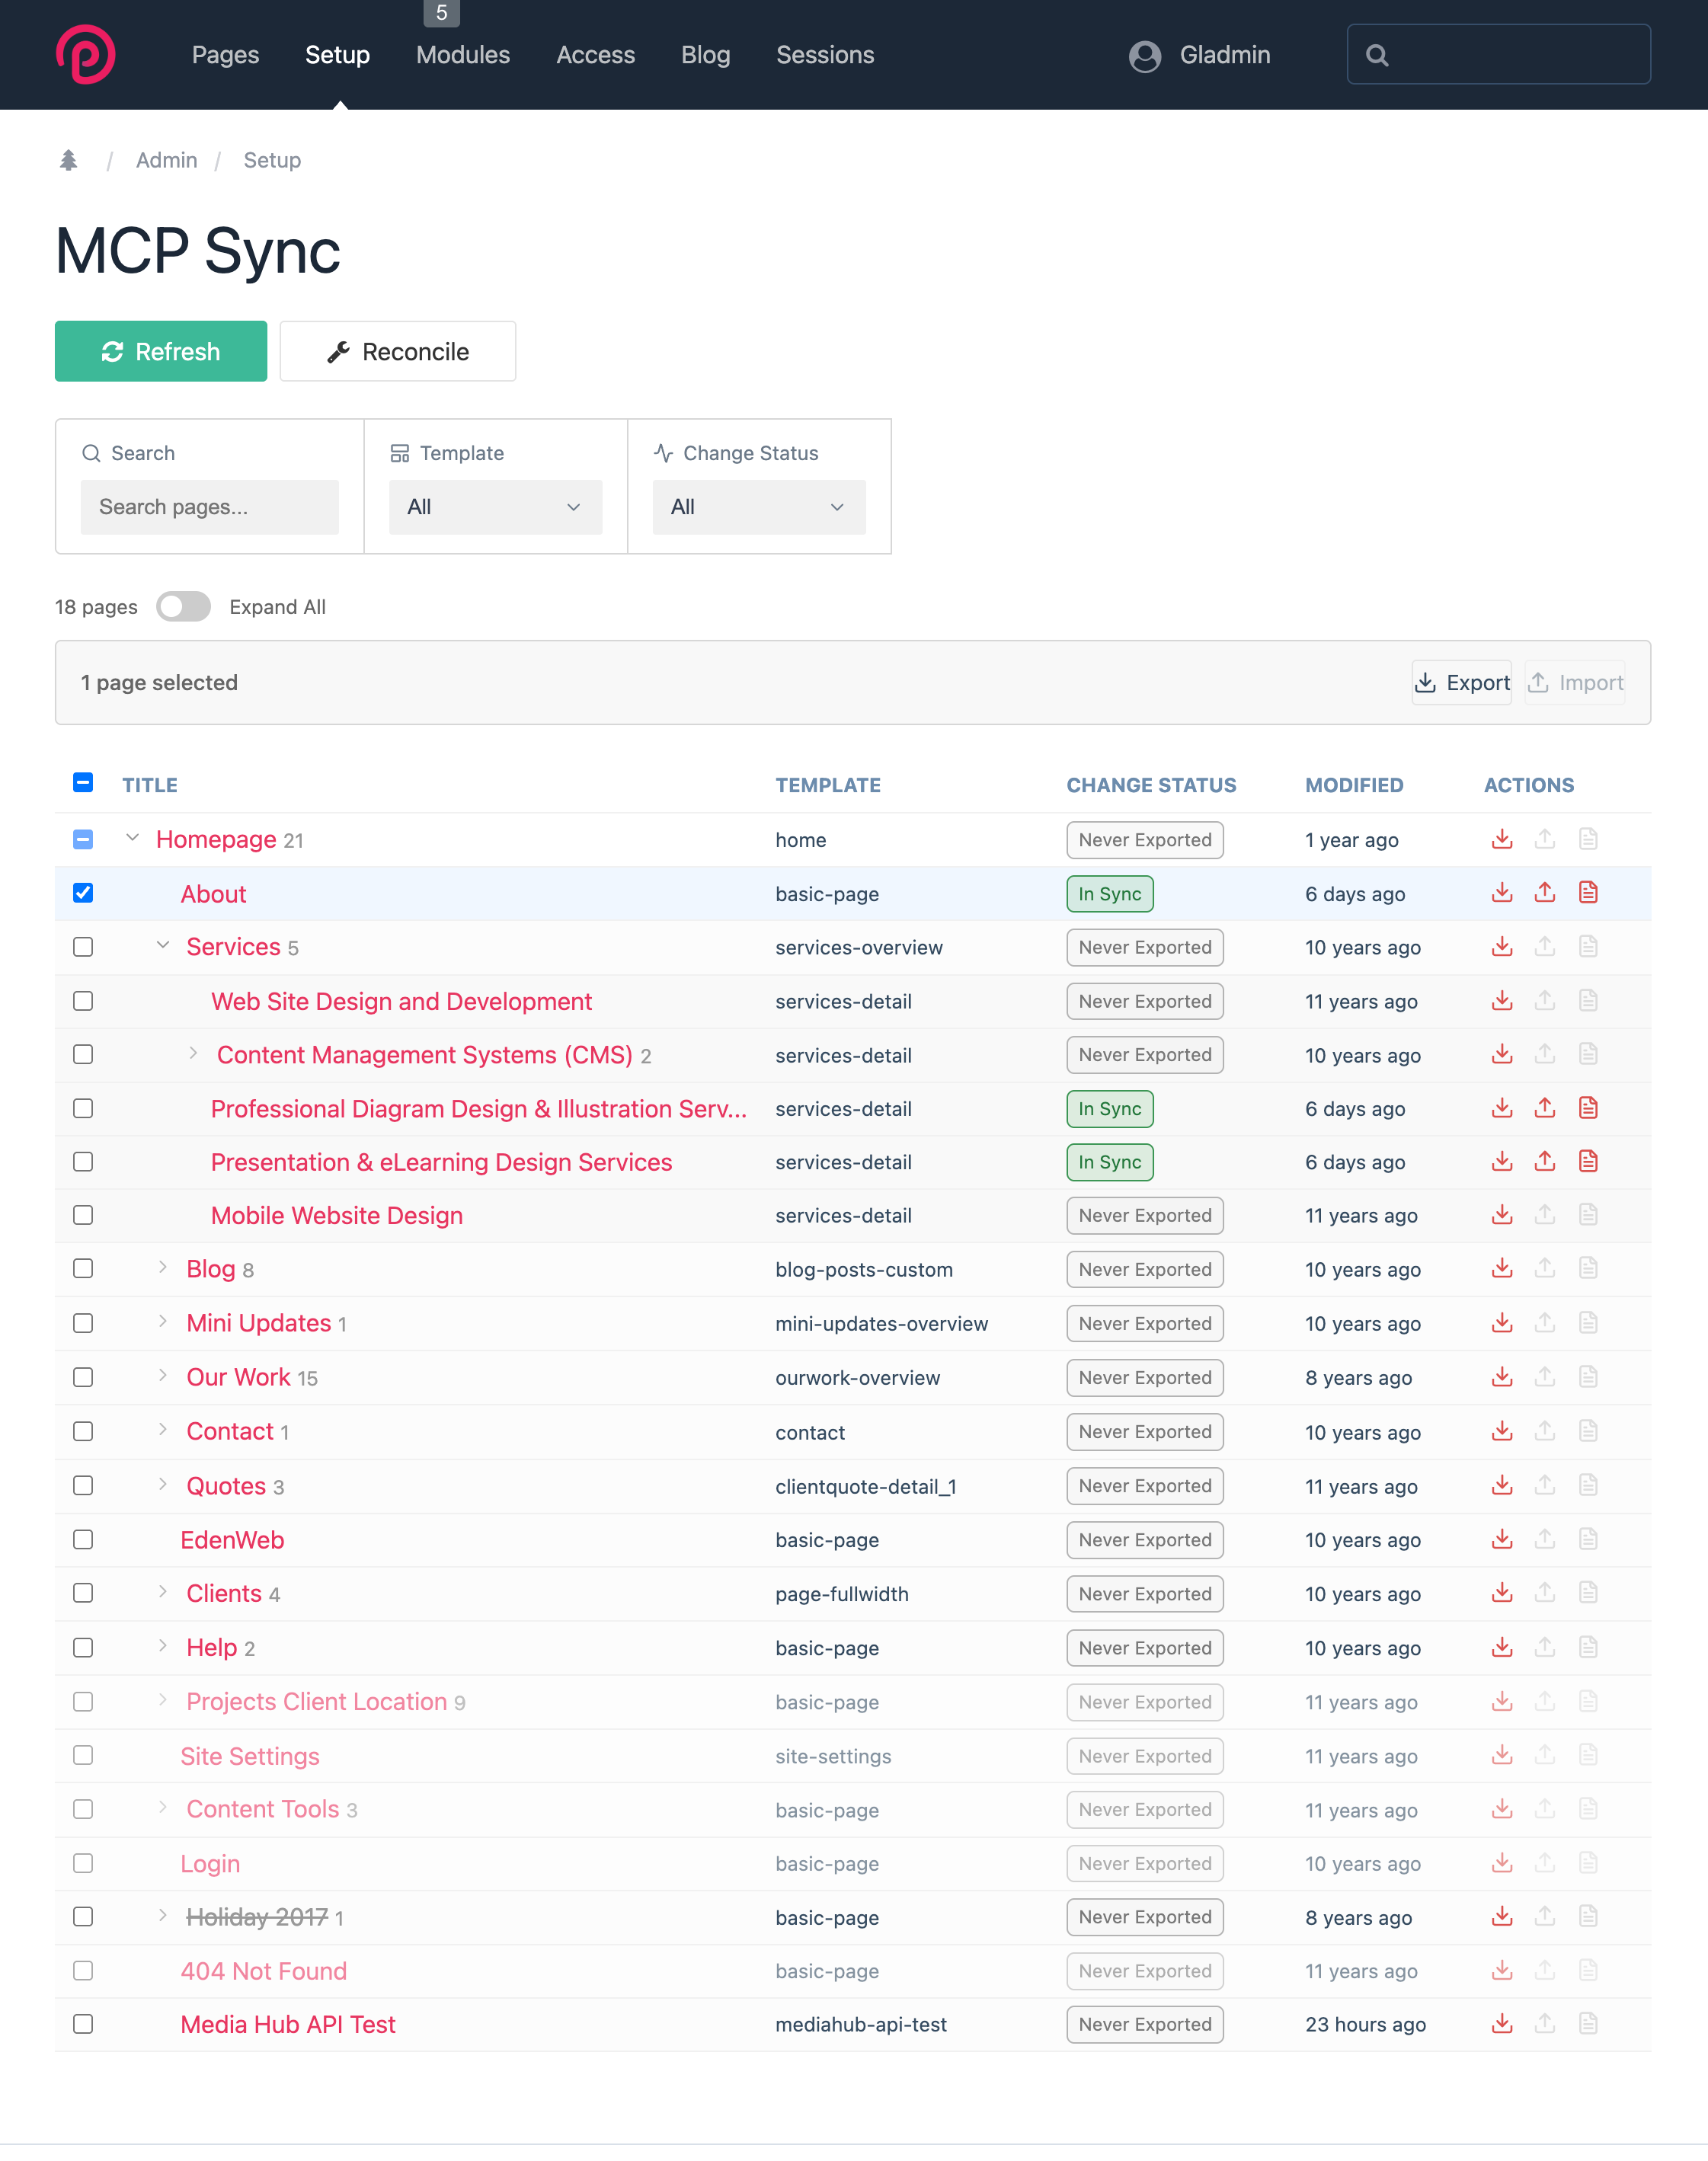Open the Modules menu
This screenshot has width=1708, height=2161.
pyautogui.click(x=462, y=55)
